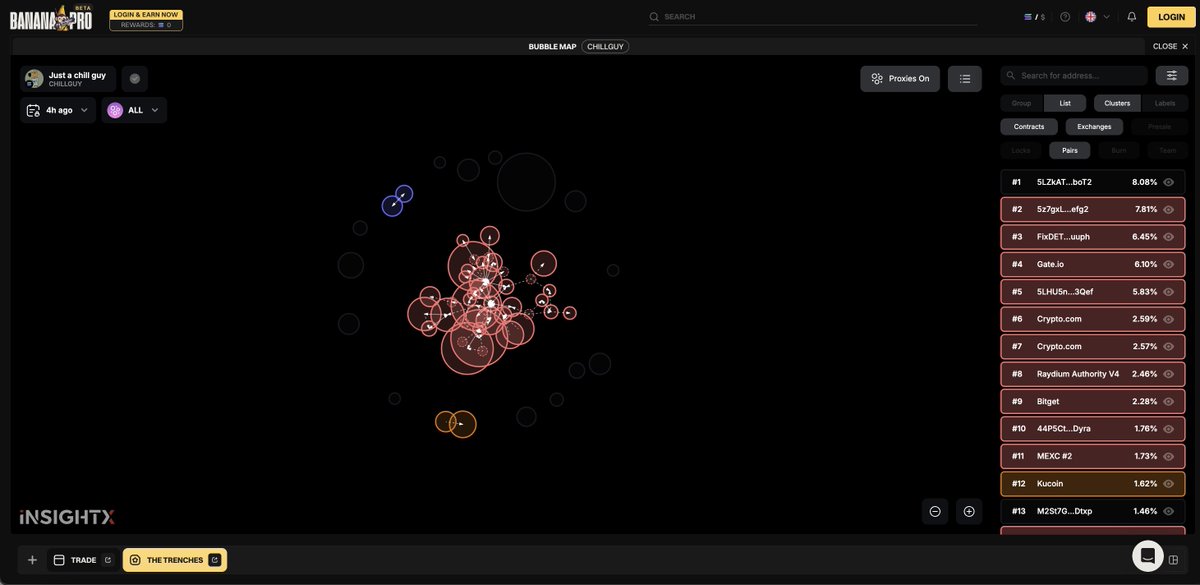
Task: Click the search magnifier icon in header
Action: click(654, 17)
